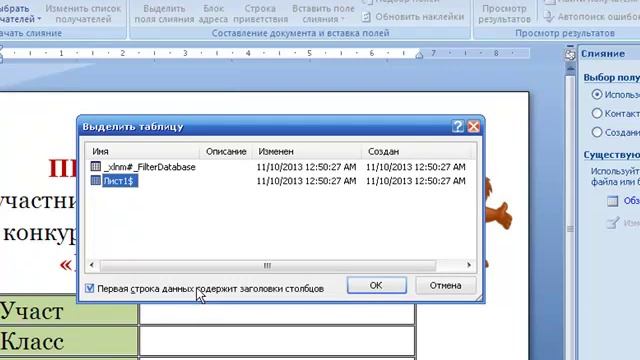The width and height of the screenshot is (640, 360).
Task: Cancel the dialog with Отмена
Action: 445,285
